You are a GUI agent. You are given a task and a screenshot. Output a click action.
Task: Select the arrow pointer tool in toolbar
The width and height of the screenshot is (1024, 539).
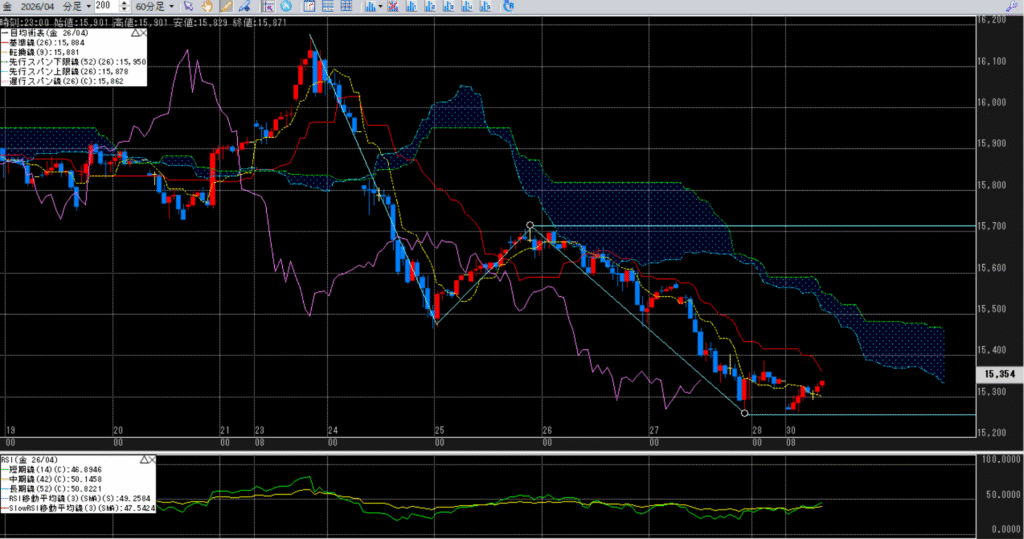click(x=188, y=7)
